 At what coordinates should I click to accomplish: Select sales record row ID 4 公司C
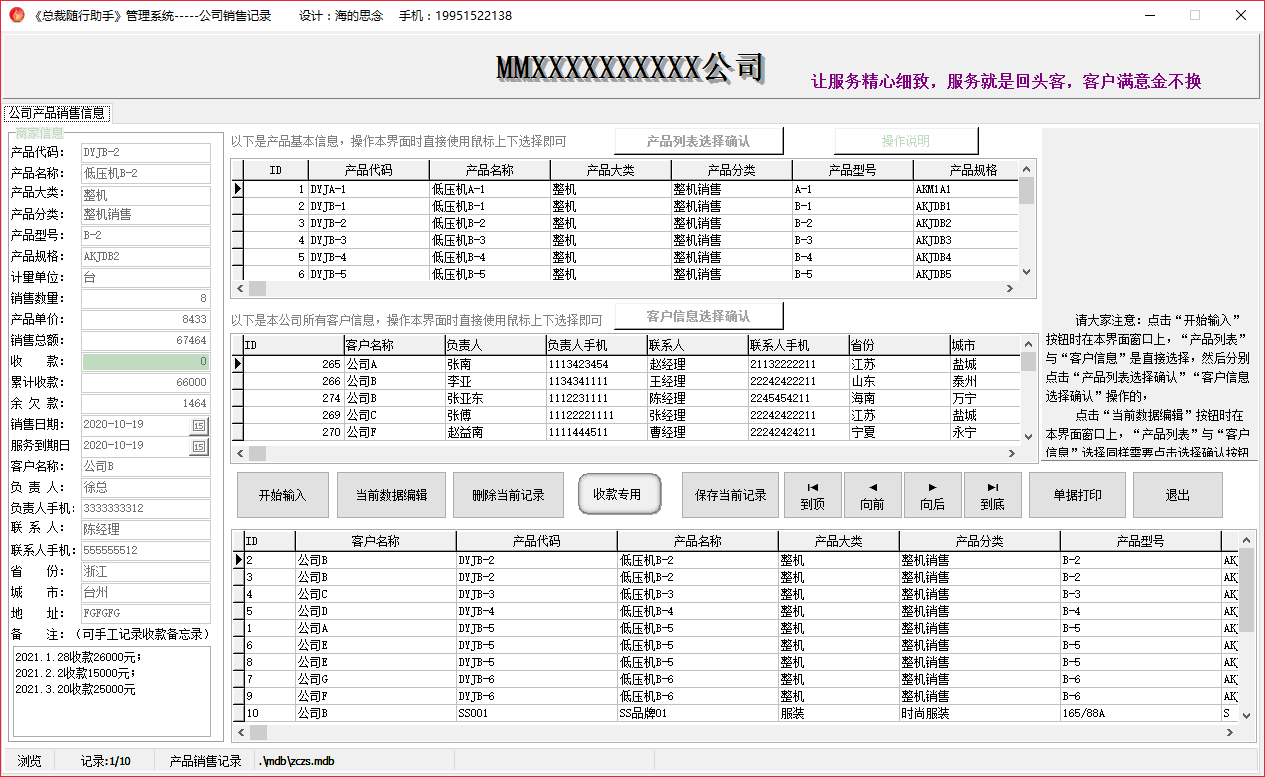tap(735, 594)
